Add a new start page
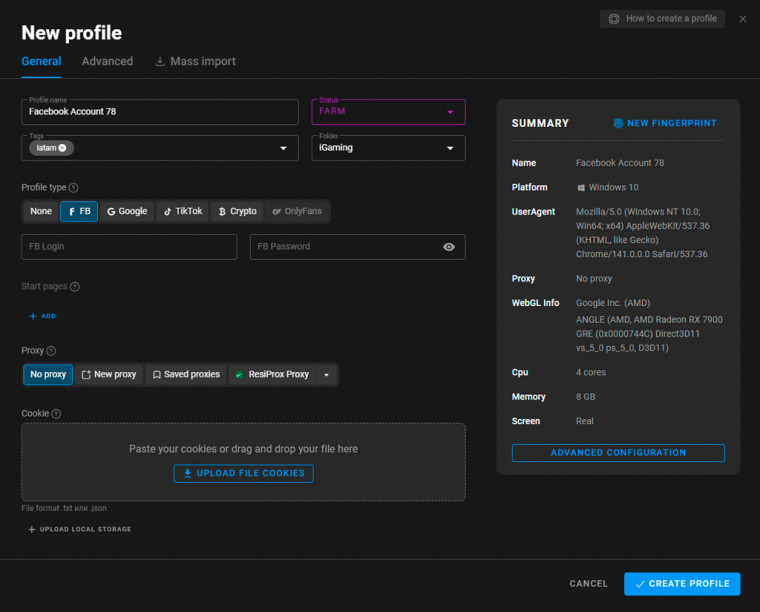Viewport: 760px width, 612px height. [x=42, y=316]
